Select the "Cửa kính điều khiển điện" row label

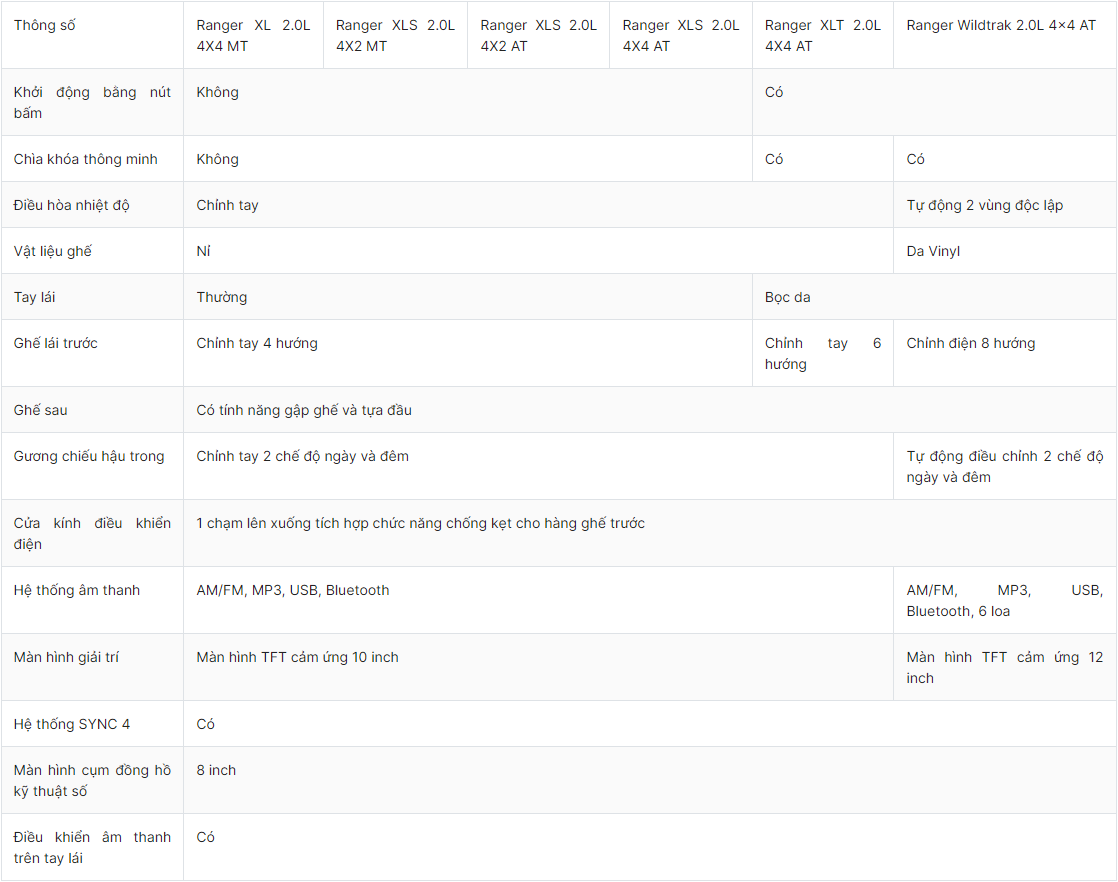pyautogui.click(x=92, y=534)
